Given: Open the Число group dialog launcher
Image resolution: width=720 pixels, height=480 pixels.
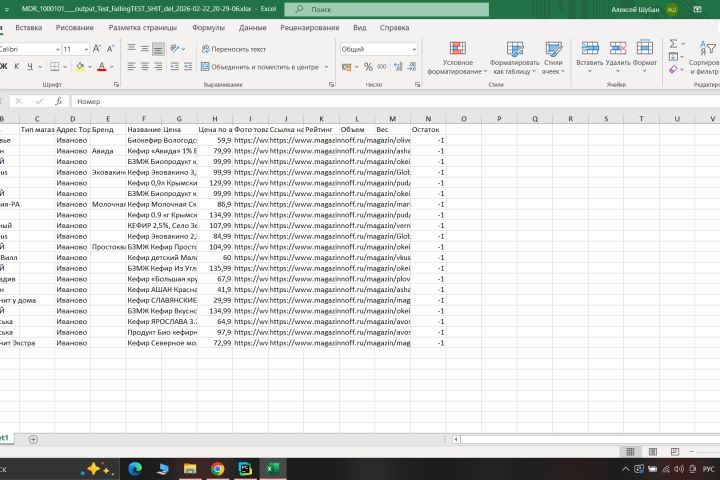Looking at the screenshot, I should coord(417,85).
